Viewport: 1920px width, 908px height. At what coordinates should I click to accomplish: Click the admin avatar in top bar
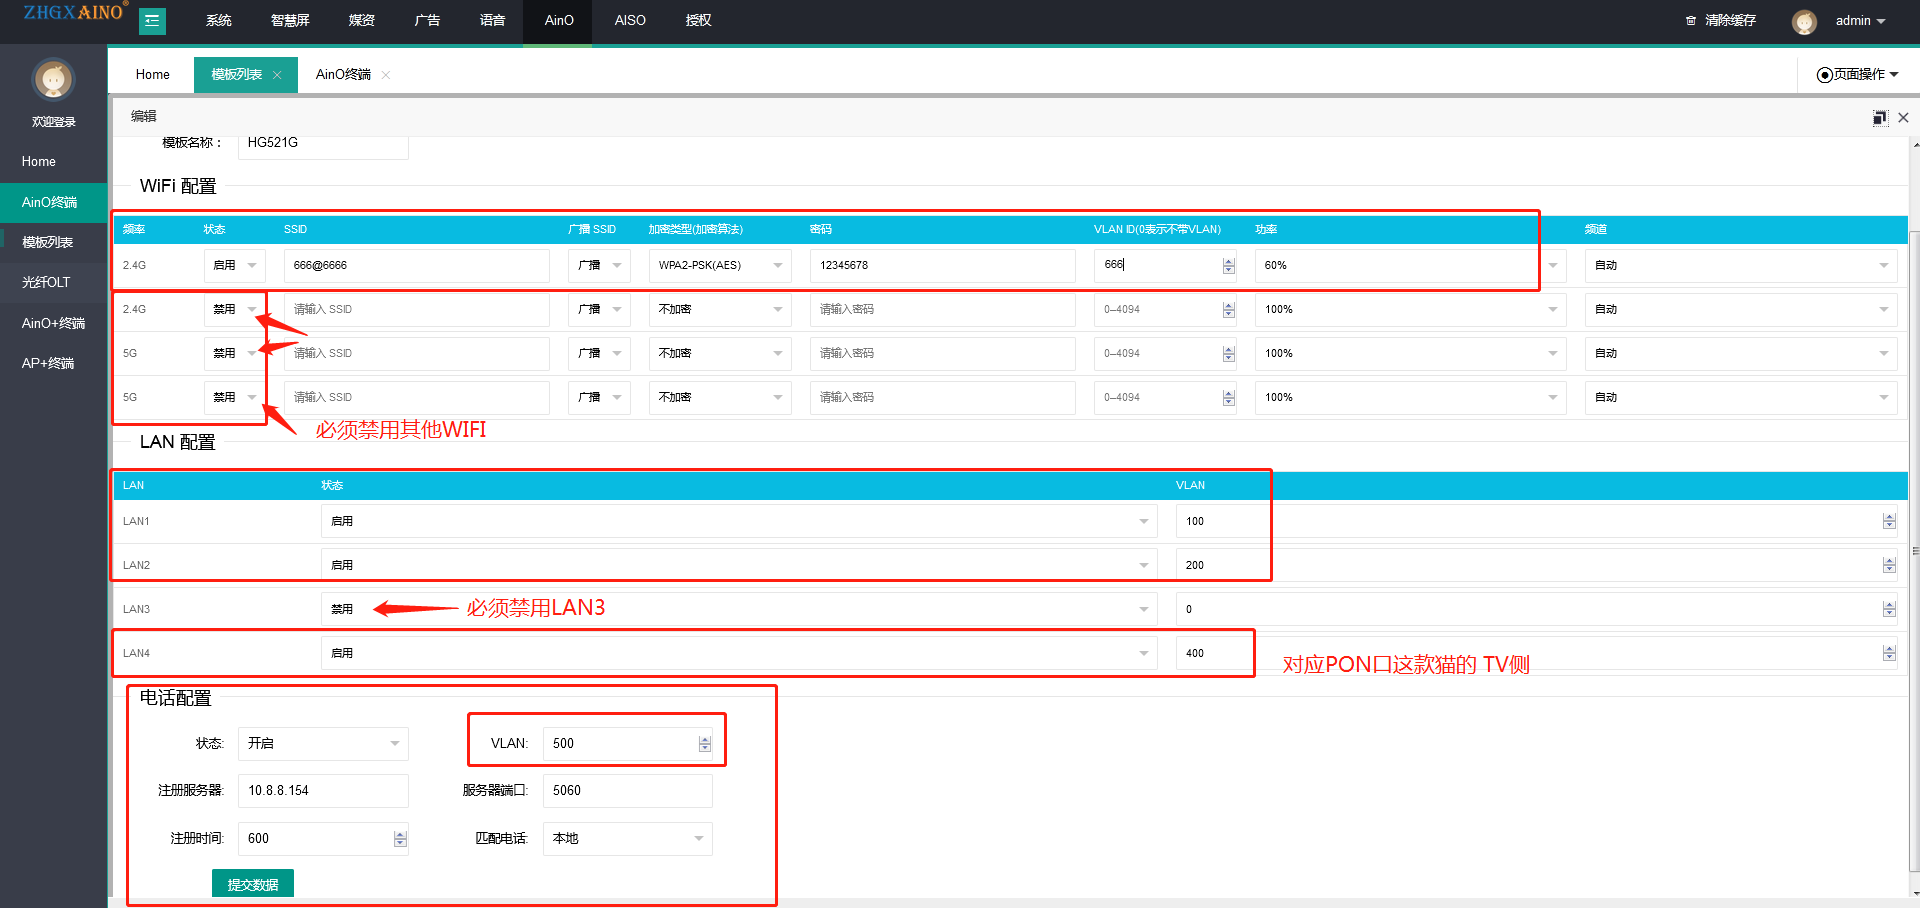point(1804,21)
